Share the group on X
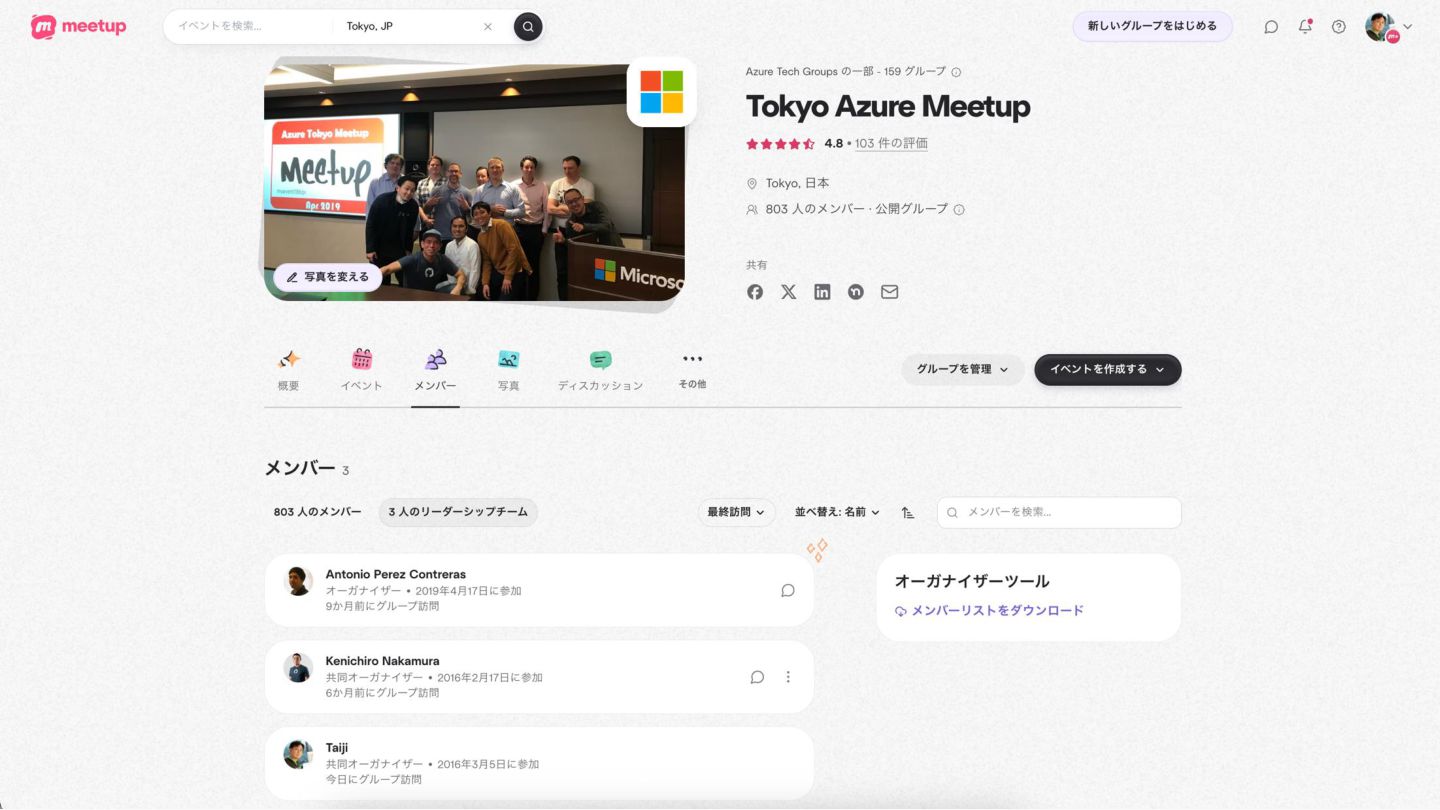1440x810 pixels. [x=789, y=292]
